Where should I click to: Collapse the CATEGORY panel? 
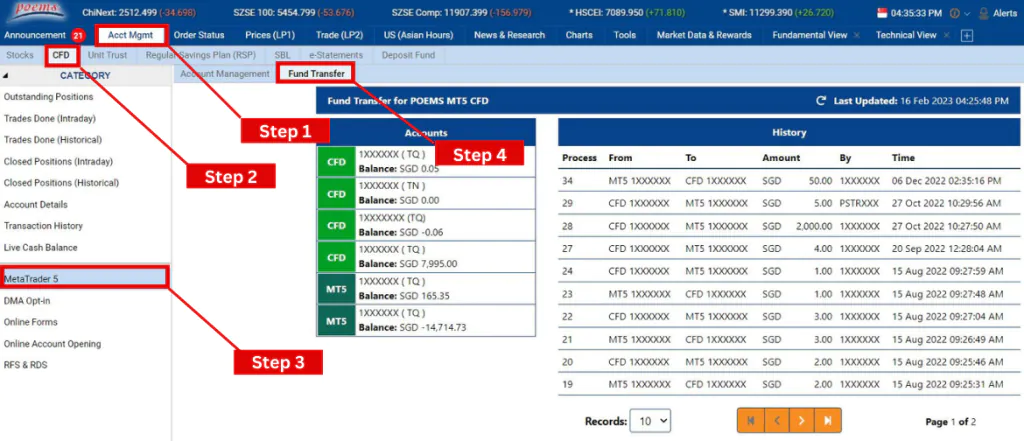[6, 75]
